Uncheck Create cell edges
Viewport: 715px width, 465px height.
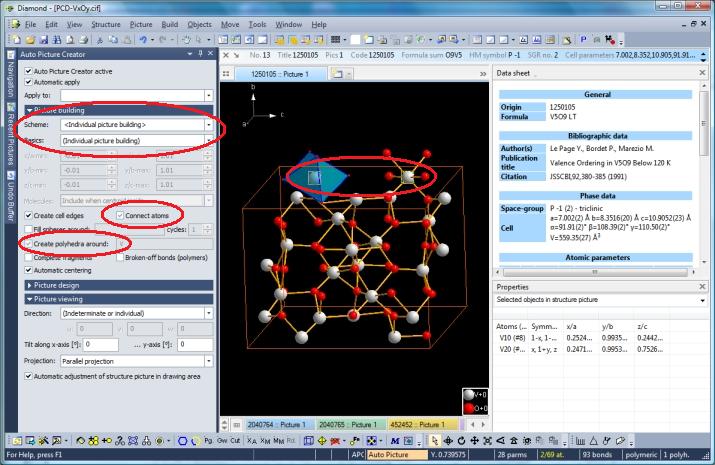[28, 215]
